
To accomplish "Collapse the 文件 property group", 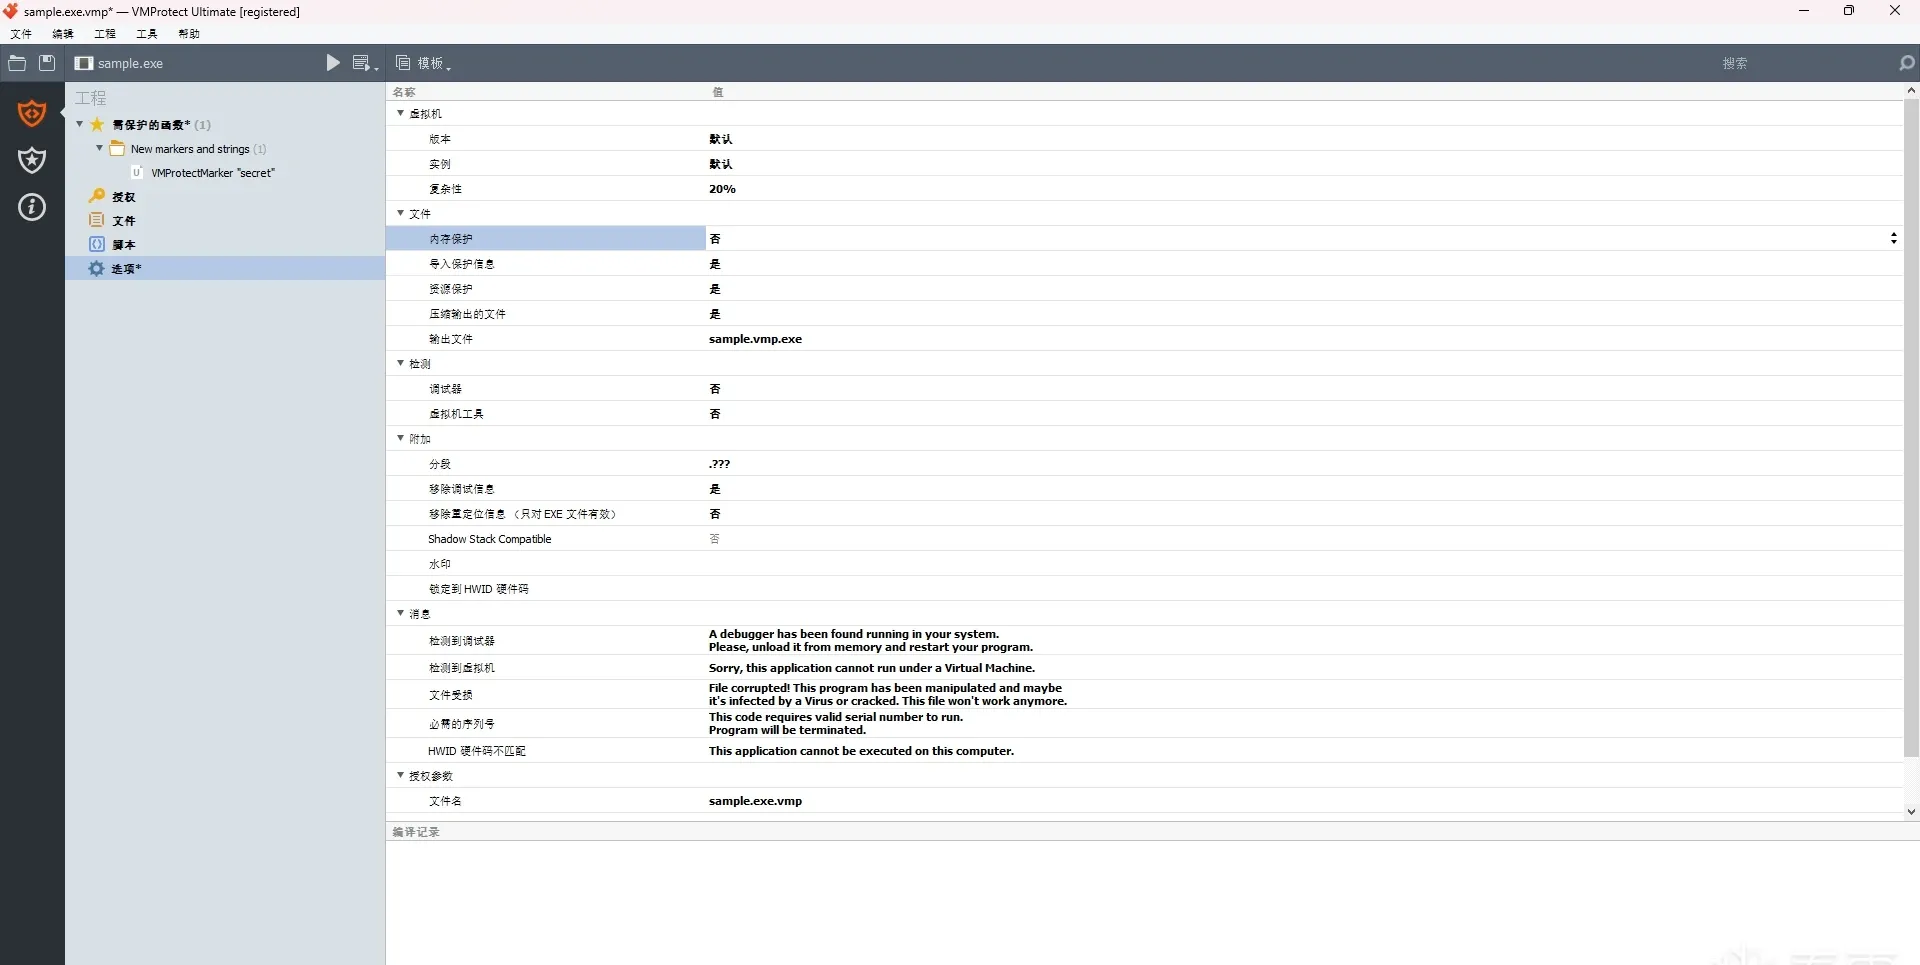I will pyautogui.click(x=401, y=213).
